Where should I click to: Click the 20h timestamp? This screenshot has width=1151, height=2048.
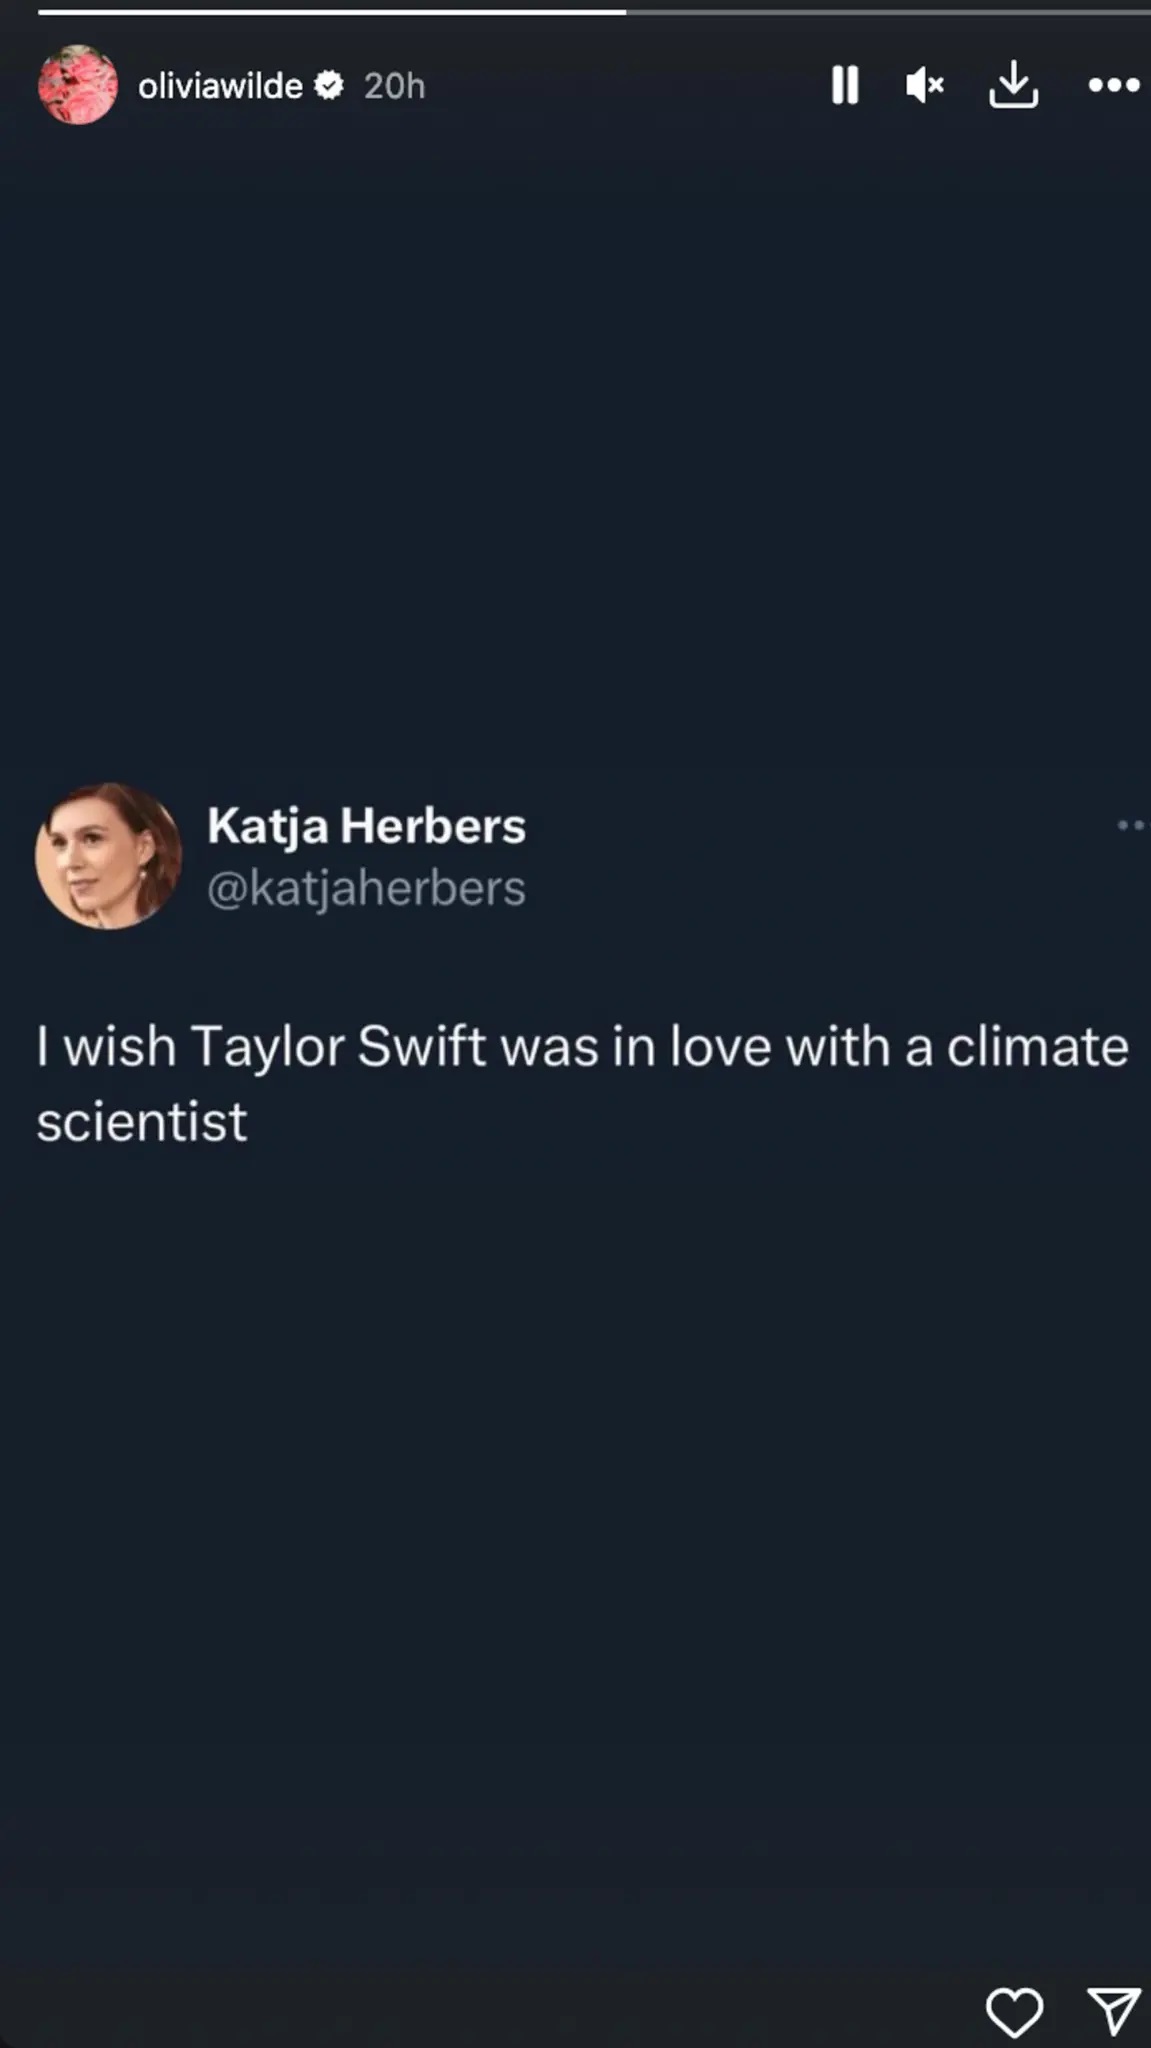click(x=394, y=87)
